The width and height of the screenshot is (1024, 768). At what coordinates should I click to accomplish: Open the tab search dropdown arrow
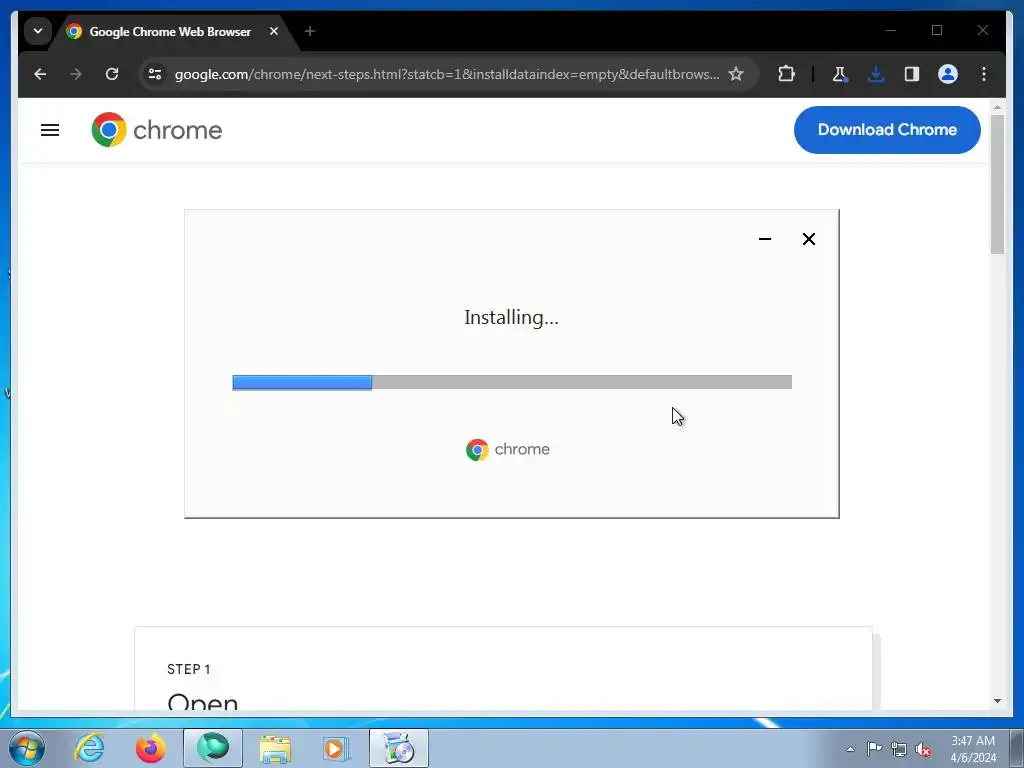tap(38, 31)
